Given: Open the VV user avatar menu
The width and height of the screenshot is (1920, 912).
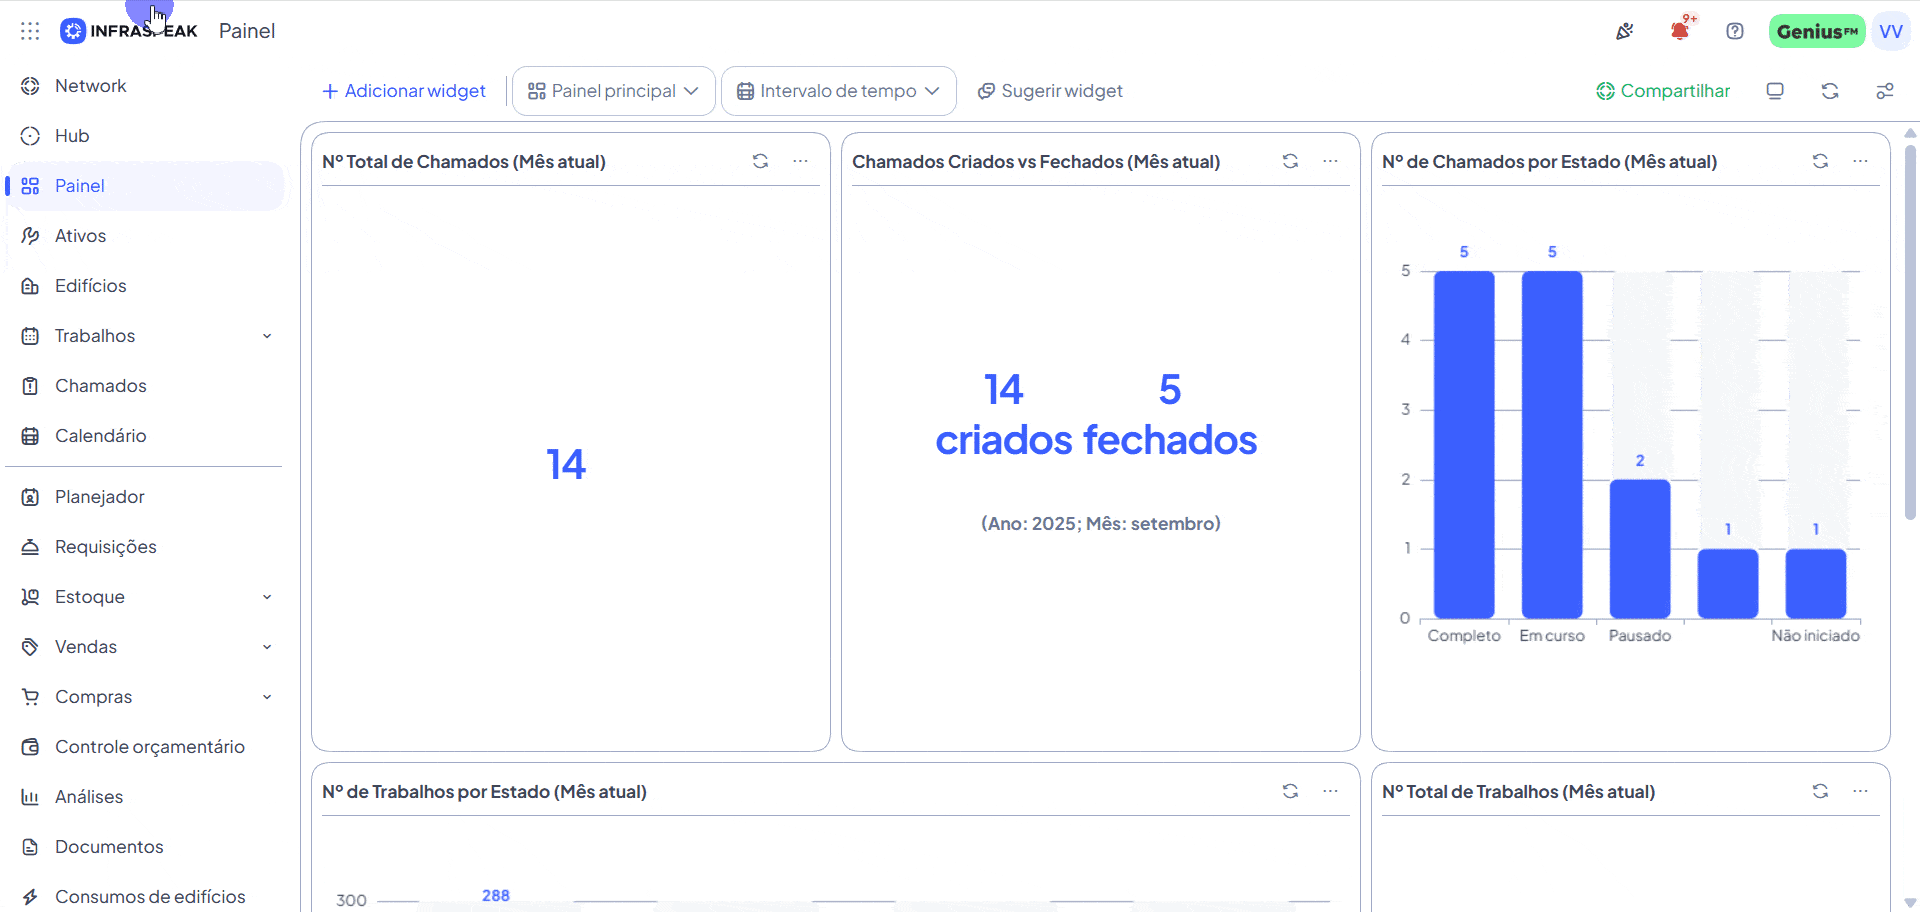Looking at the screenshot, I should 1891,31.
